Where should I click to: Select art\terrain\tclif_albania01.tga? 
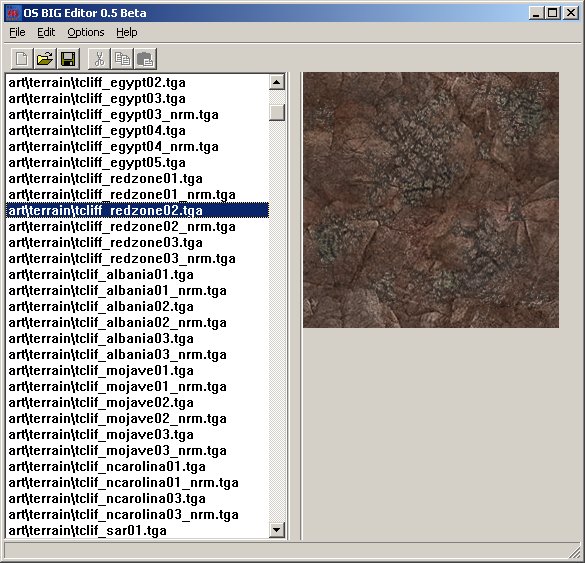pos(137,275)
